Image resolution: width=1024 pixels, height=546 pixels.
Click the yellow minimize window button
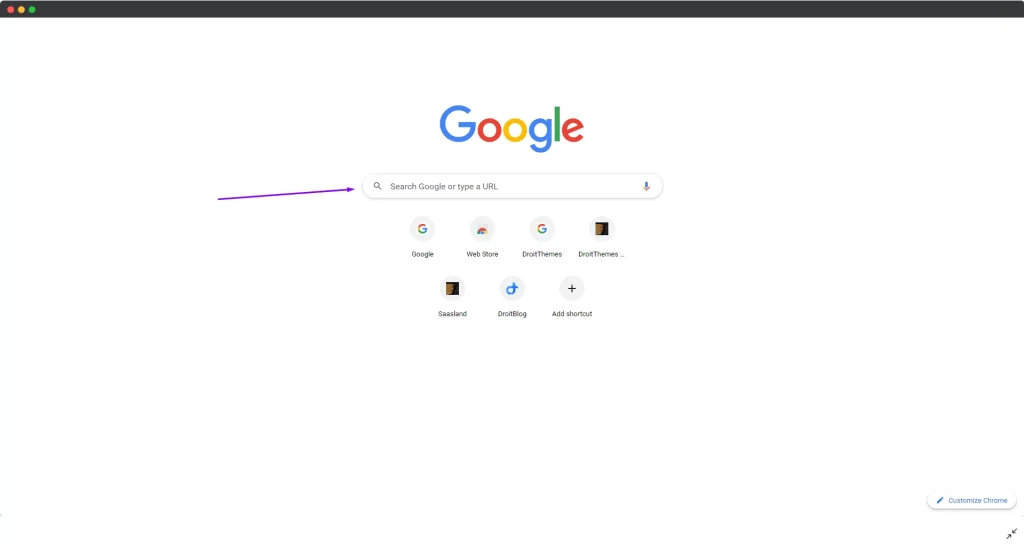pyautogui.click(x=21, y=10)
